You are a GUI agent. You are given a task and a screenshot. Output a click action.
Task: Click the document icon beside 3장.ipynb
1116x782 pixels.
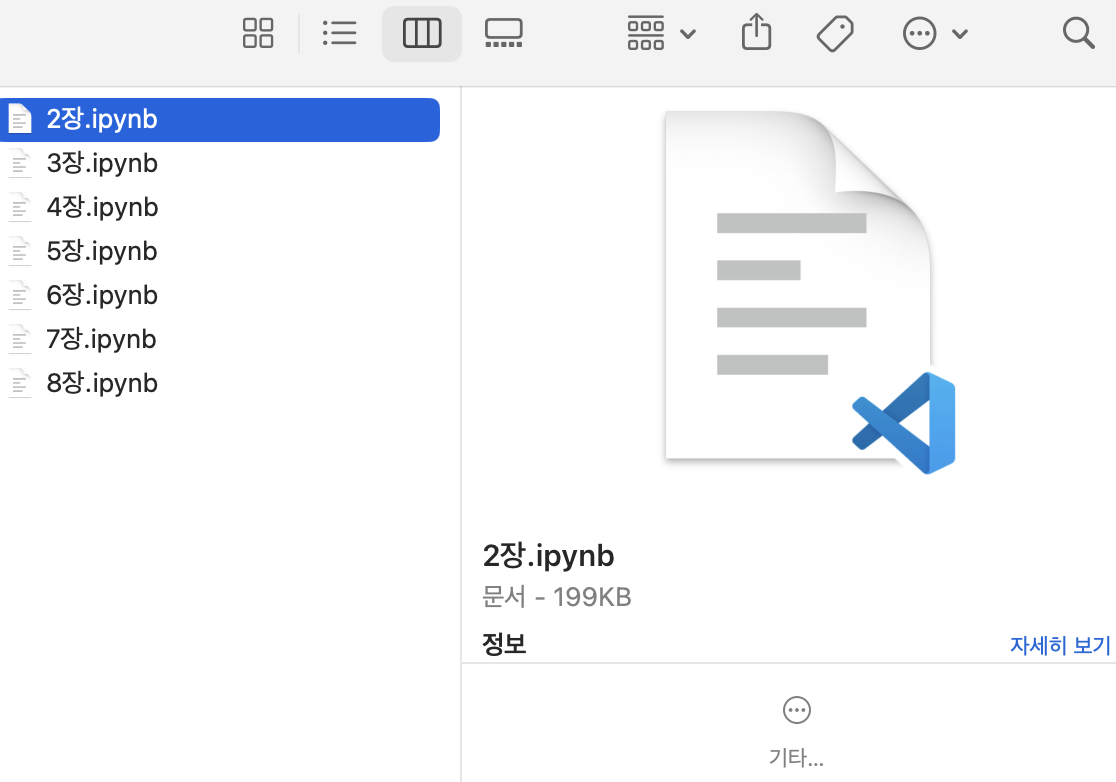click(x=20, y=164)
